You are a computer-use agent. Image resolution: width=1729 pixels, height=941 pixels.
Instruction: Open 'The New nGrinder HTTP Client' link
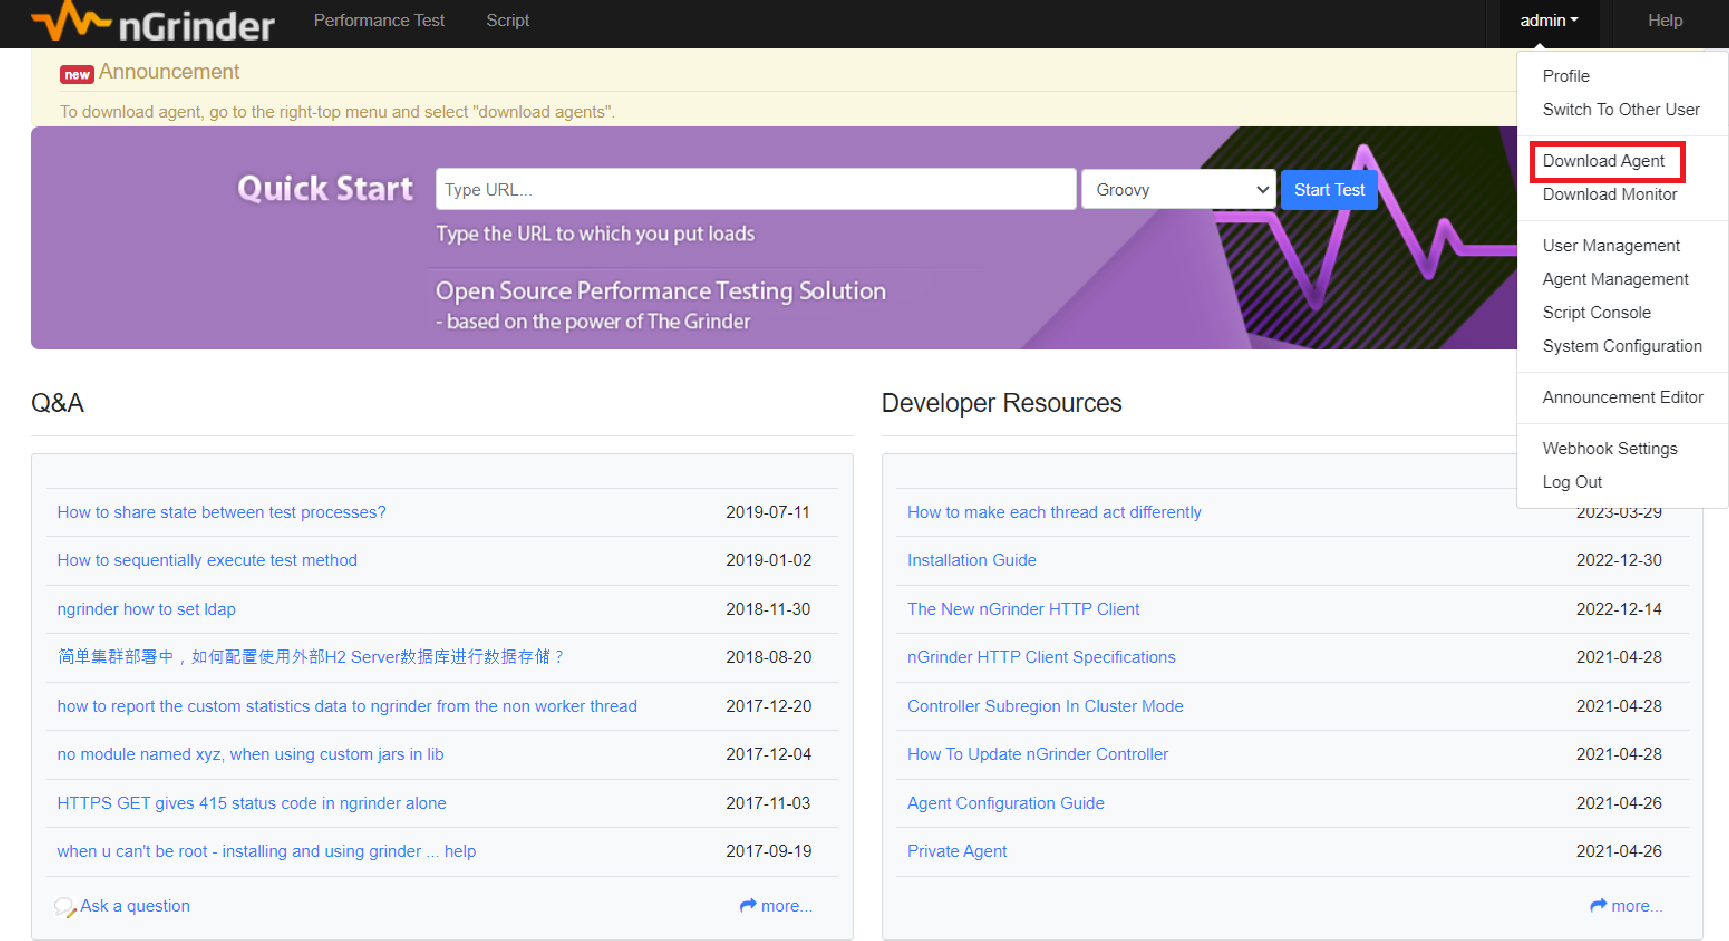point(1023,609)
